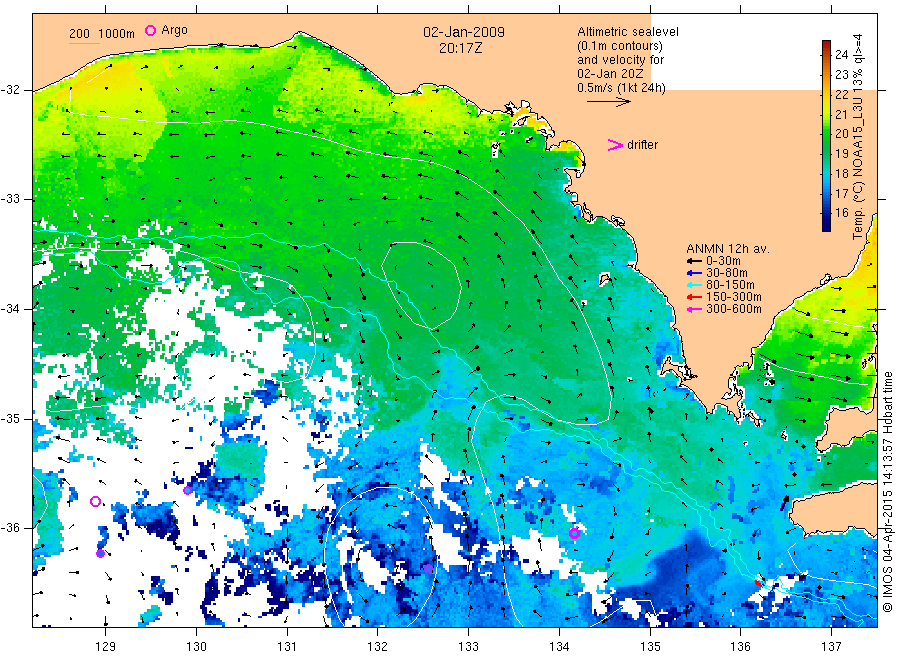
Task: Click the '150-300m' depth label
Action: (734, 297)
